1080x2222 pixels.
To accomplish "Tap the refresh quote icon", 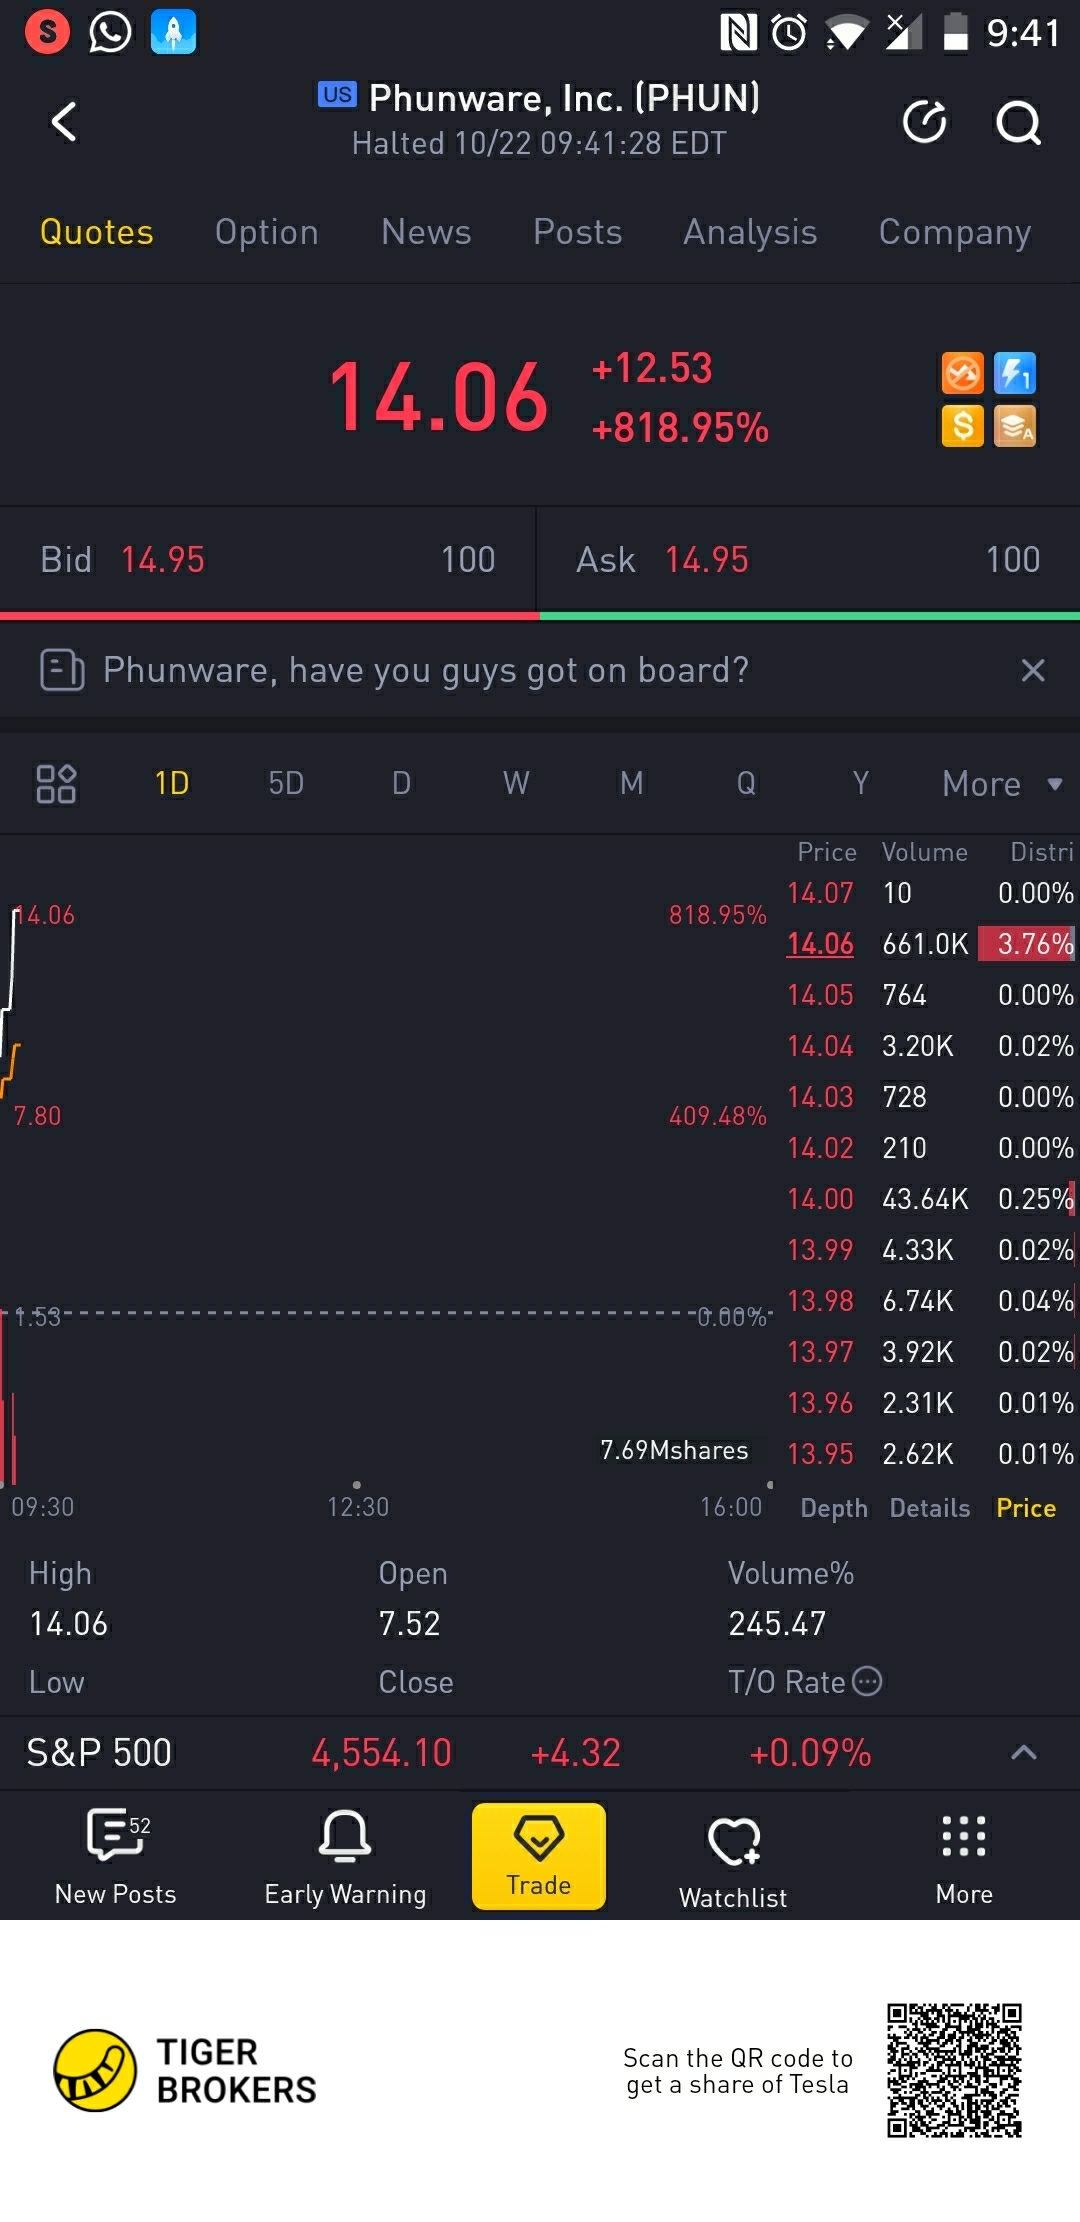I will point(924,122).
